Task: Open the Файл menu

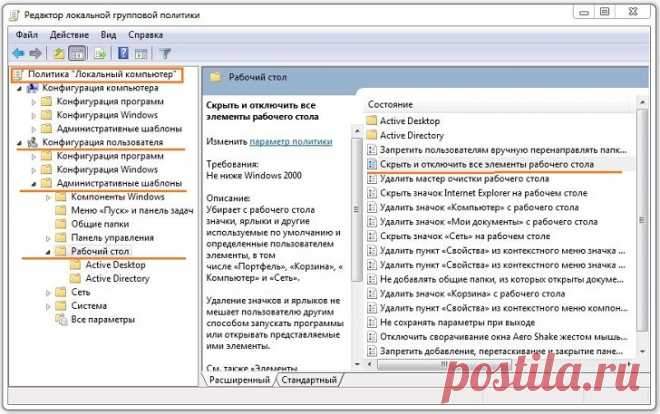Action: click(27, 34)
